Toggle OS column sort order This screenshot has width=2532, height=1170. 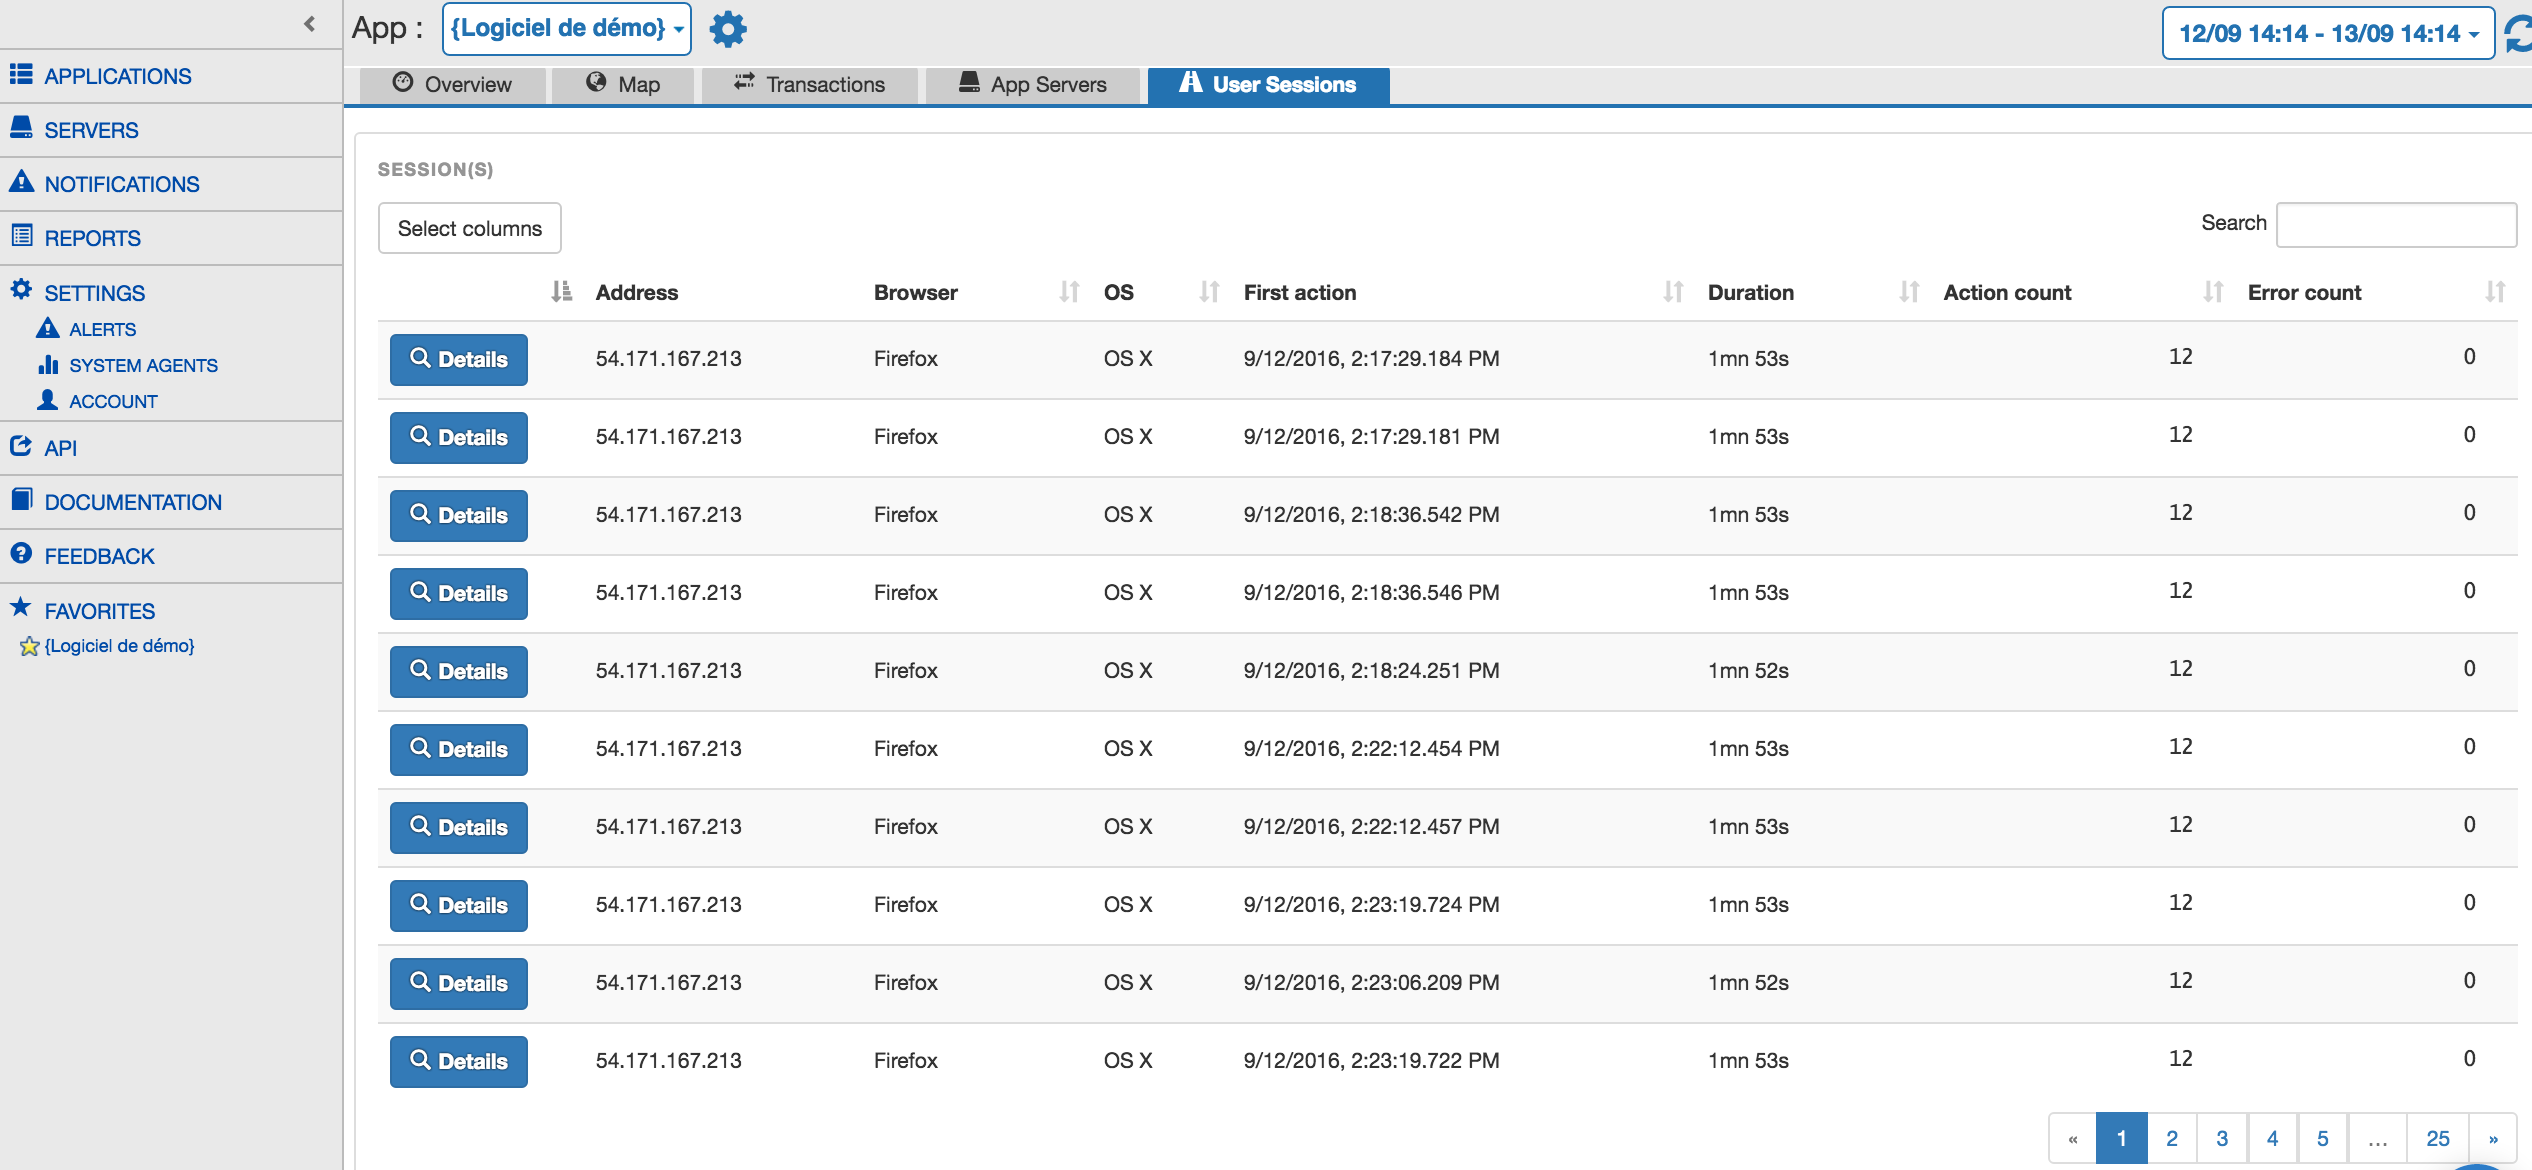pos(1209,292)
